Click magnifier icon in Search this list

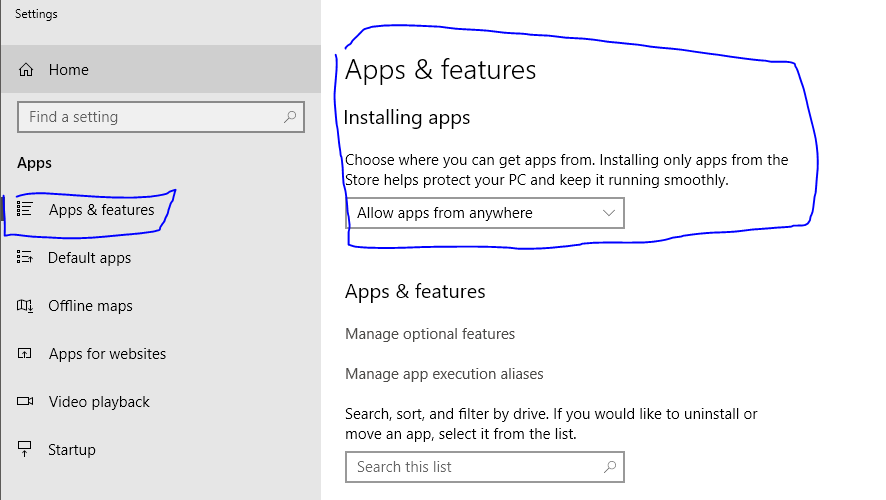point(609,467)
